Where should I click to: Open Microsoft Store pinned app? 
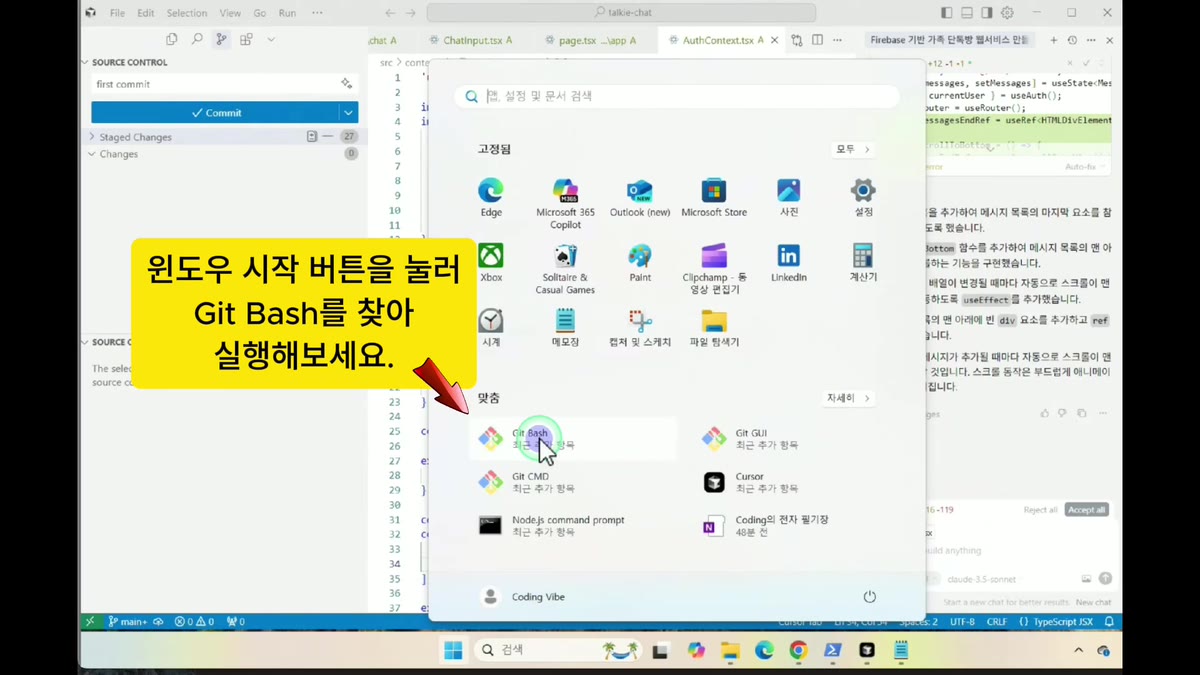pos(714,197)
